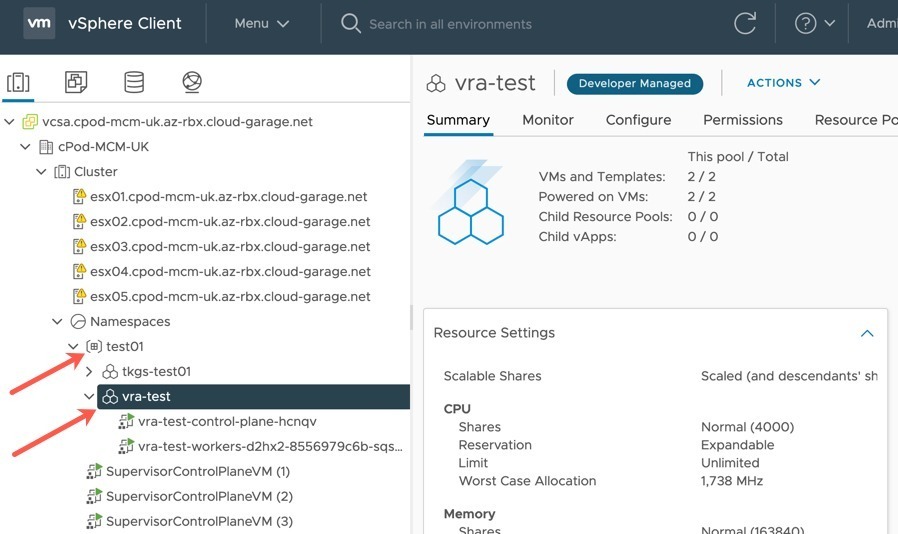Select esx01.cpod-mcm-uk host in tree

229,197
